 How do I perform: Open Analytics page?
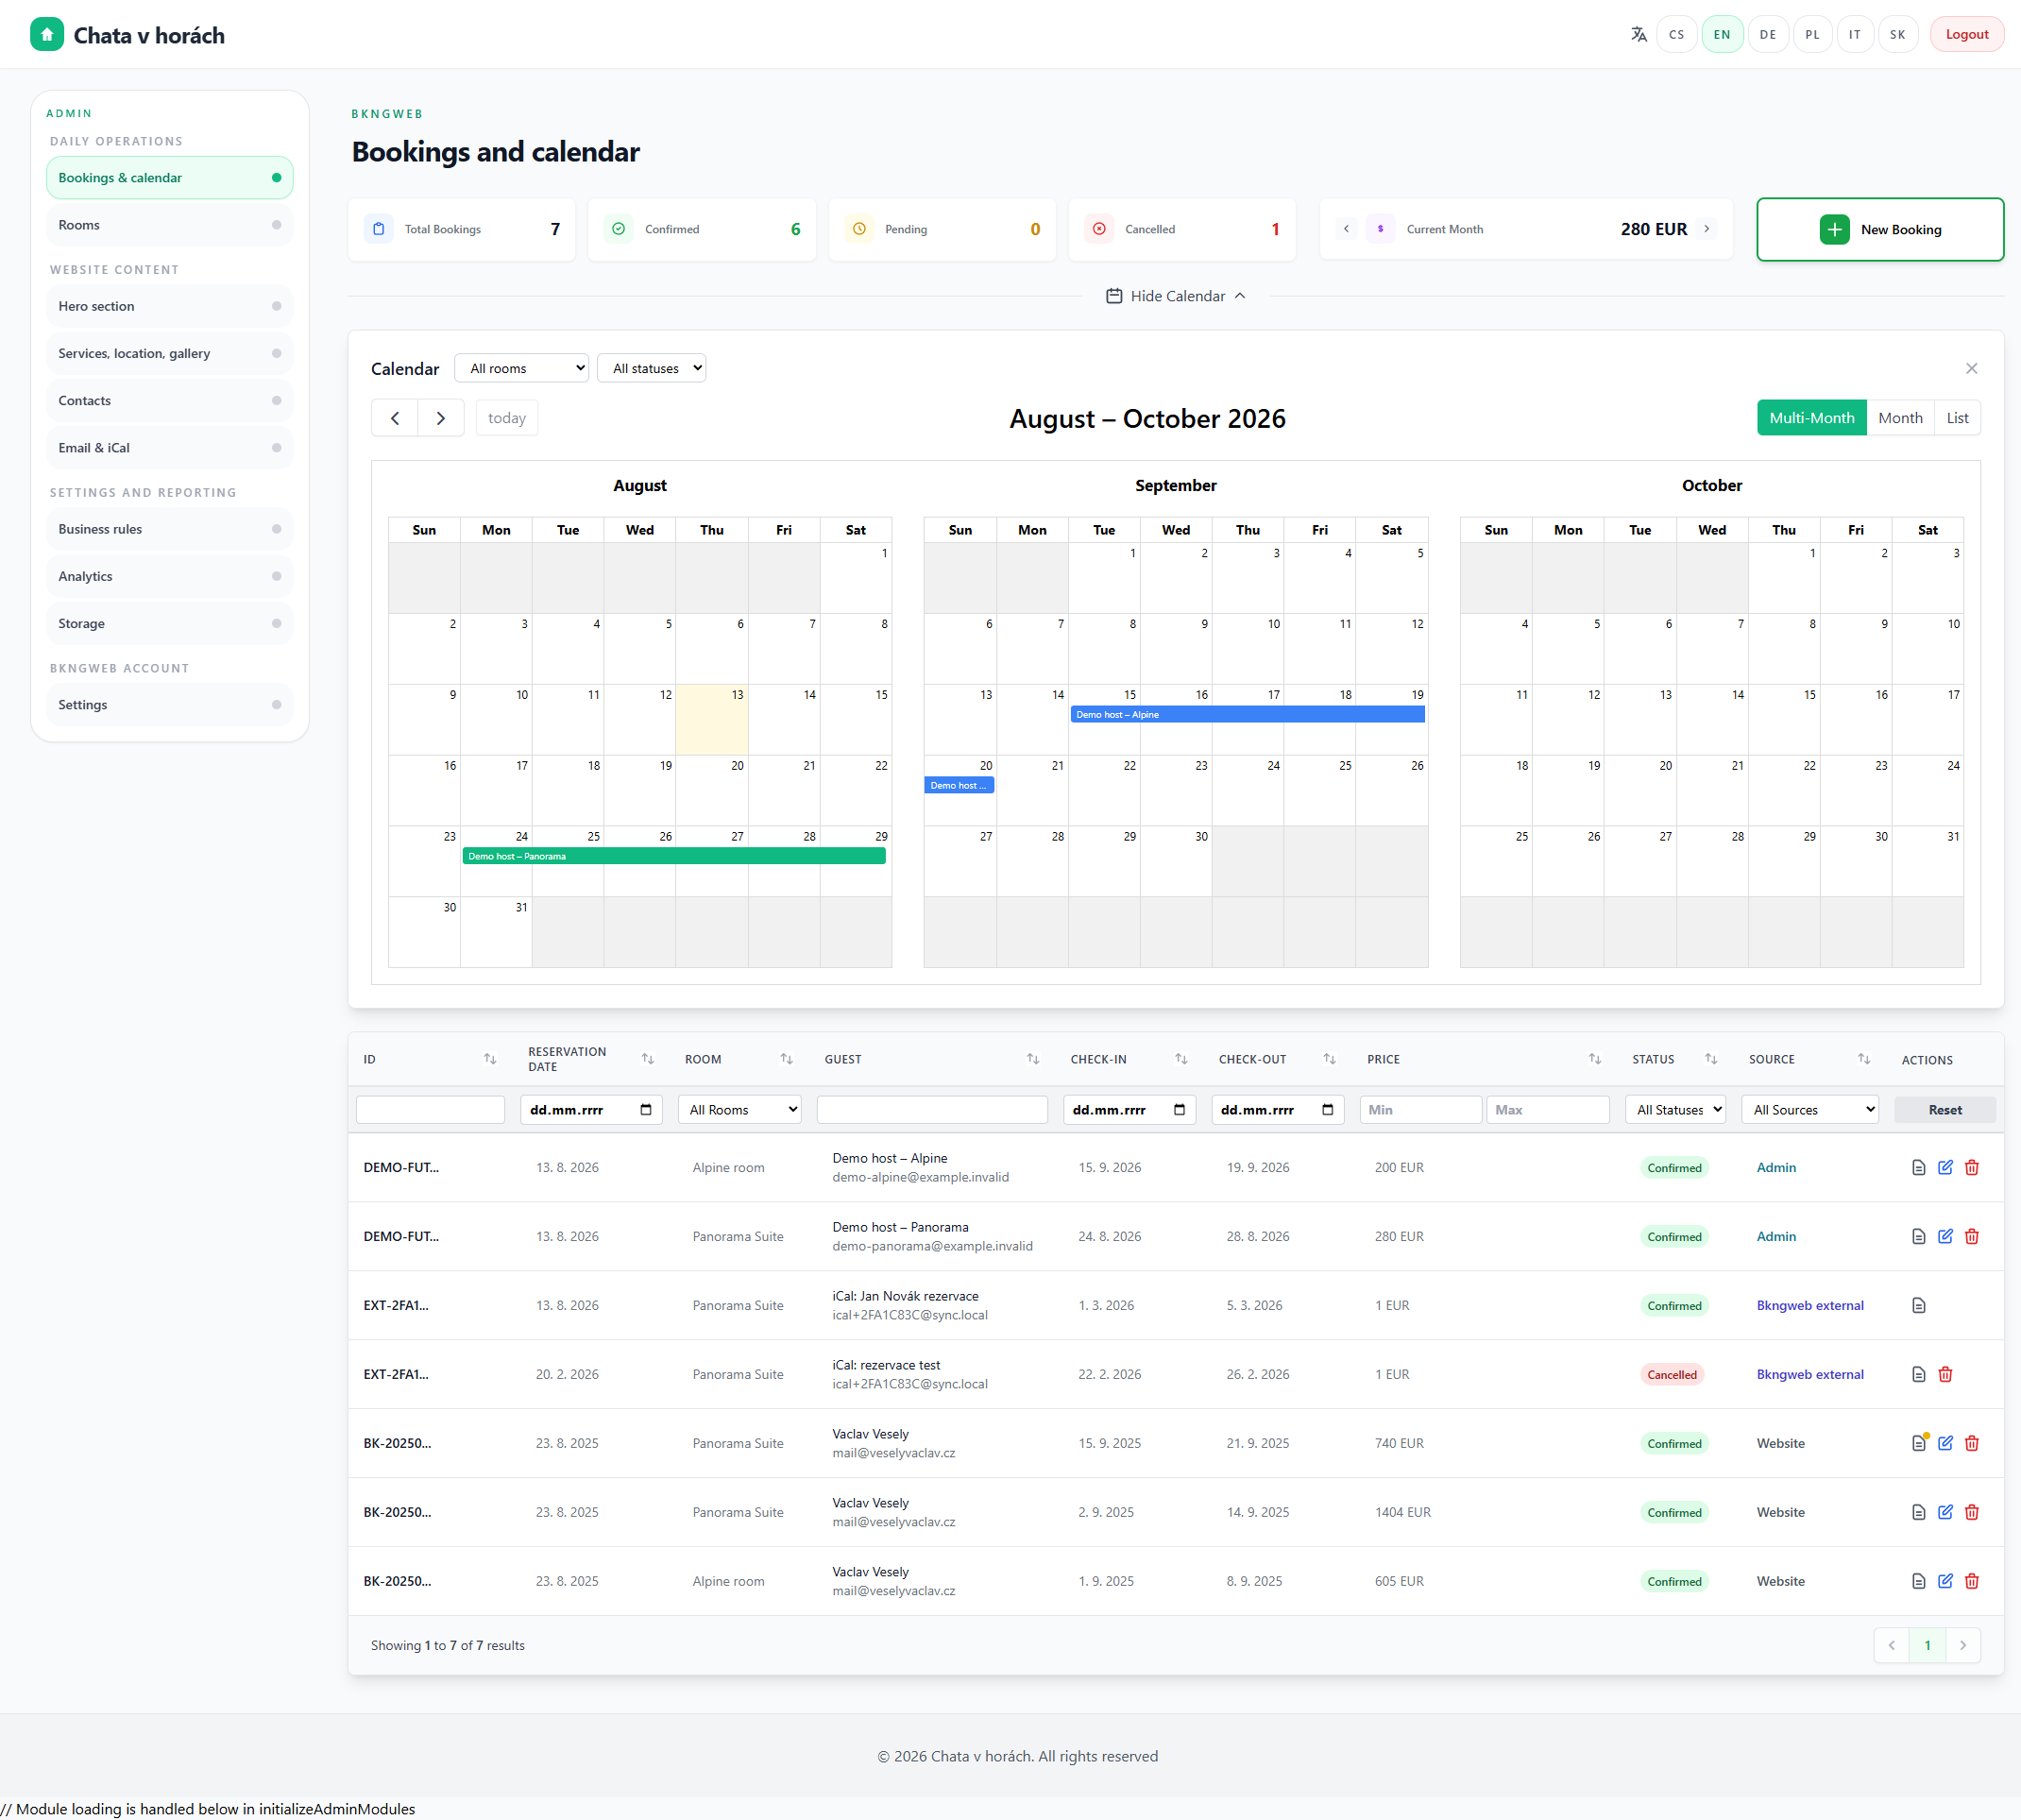click(169, 576)
